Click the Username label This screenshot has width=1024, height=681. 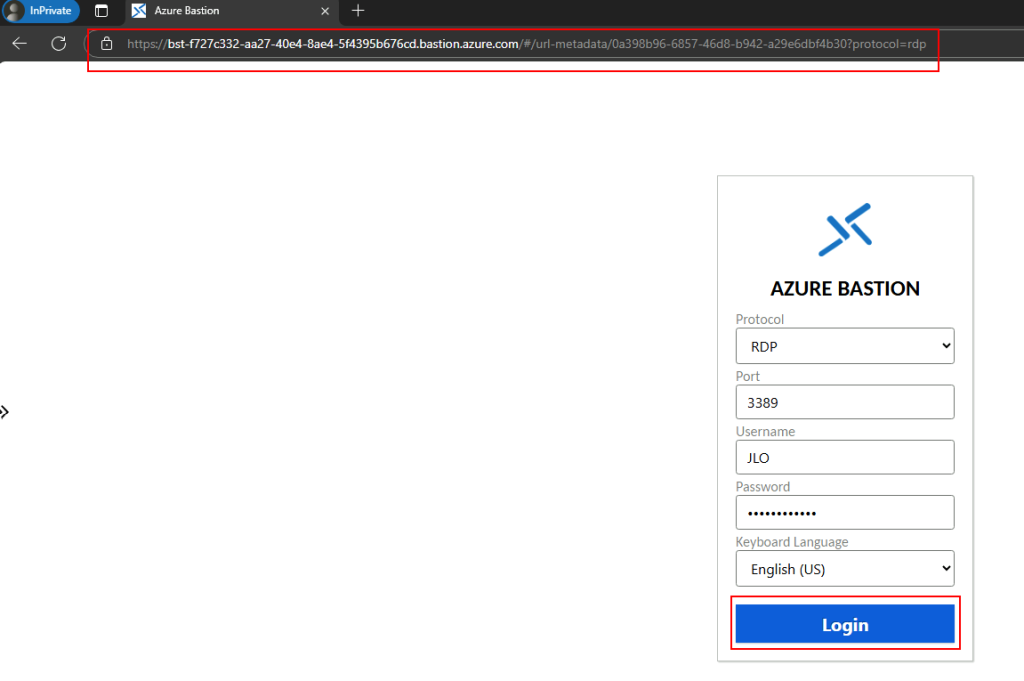(x=765, y=432)
